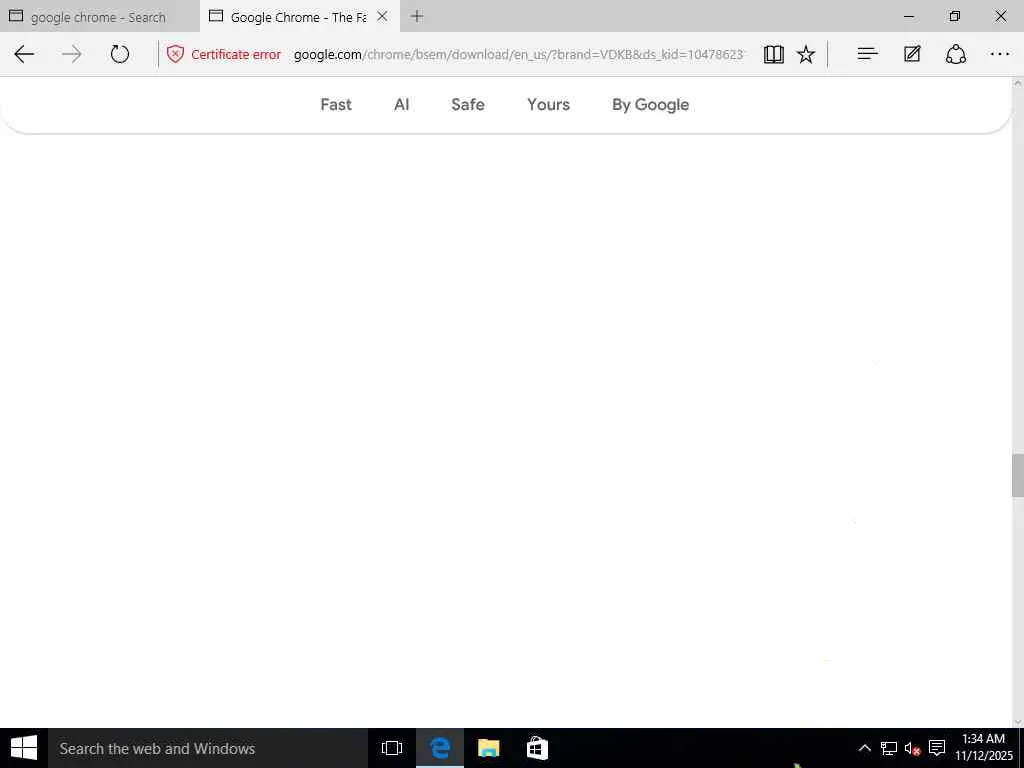Jump to the AI section
The height and width of the screenshot is (768, 1024).
tap(402, 104)
